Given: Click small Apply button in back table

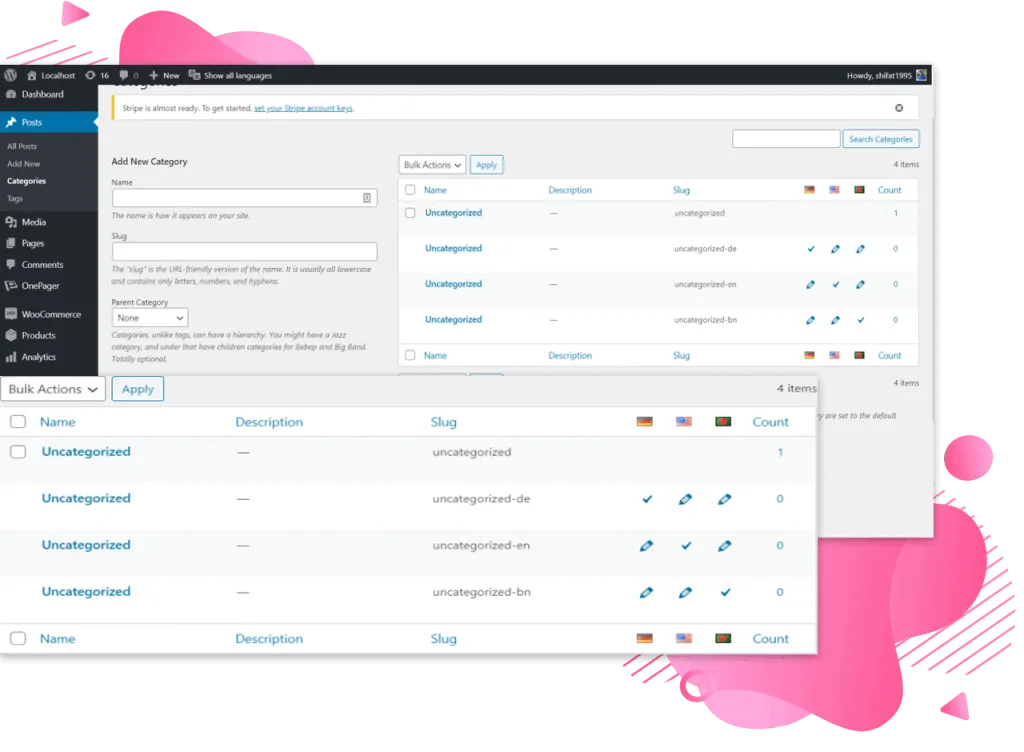Looking at the screenshot, I should click(x=487, y=165).
